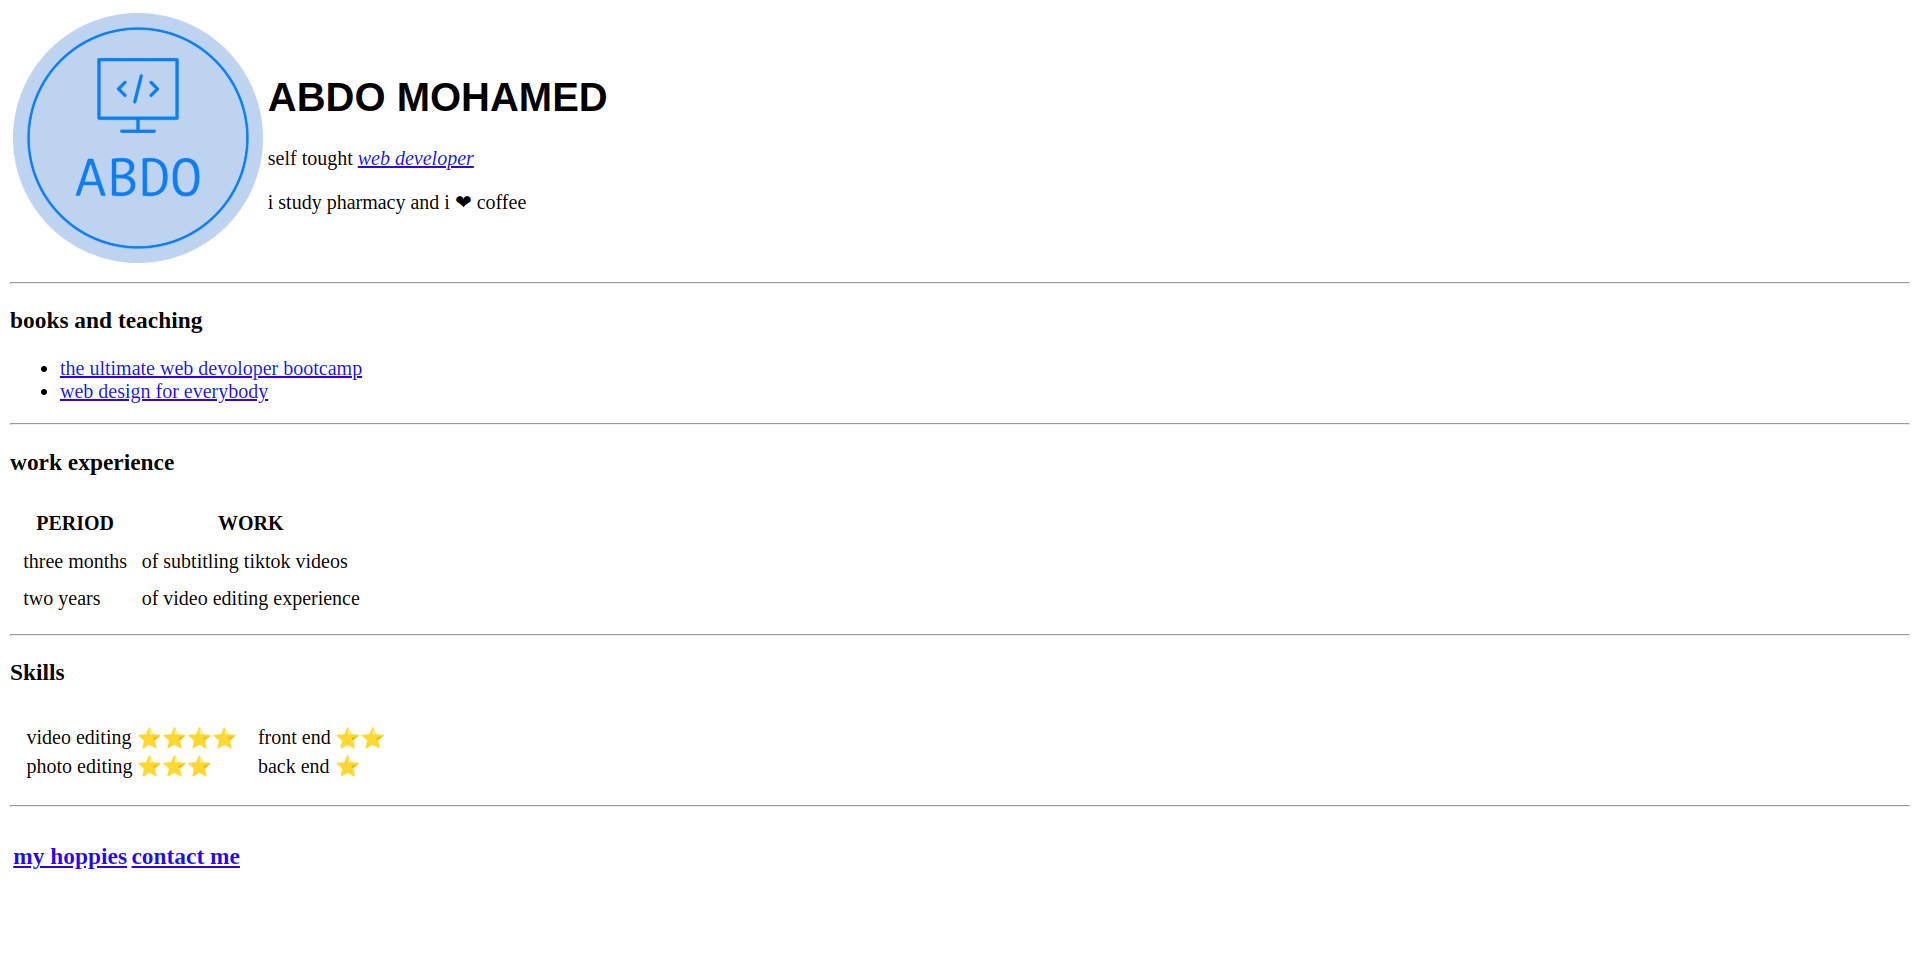Click the star next to back end

(x=348, y=767)
